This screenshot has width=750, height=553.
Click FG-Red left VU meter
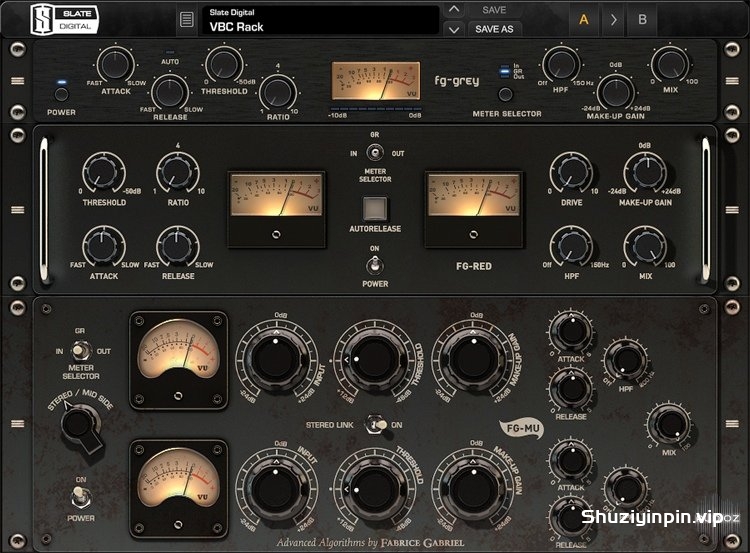pyautogui.click(x=276, y=210)
